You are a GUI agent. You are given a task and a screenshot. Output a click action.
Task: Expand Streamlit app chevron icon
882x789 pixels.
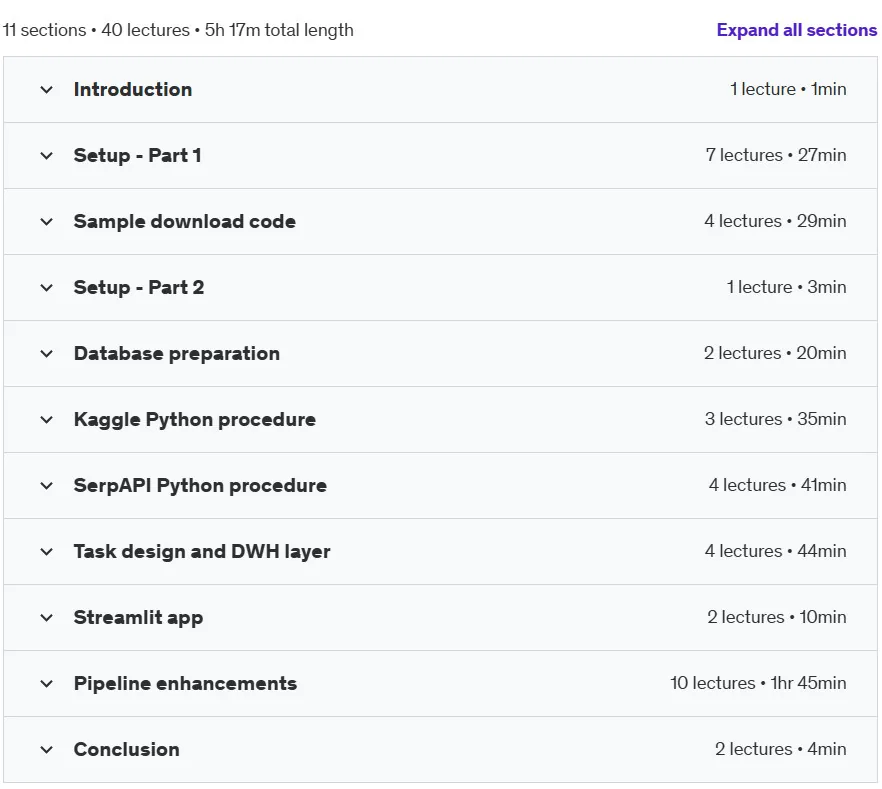click(47, 617)
